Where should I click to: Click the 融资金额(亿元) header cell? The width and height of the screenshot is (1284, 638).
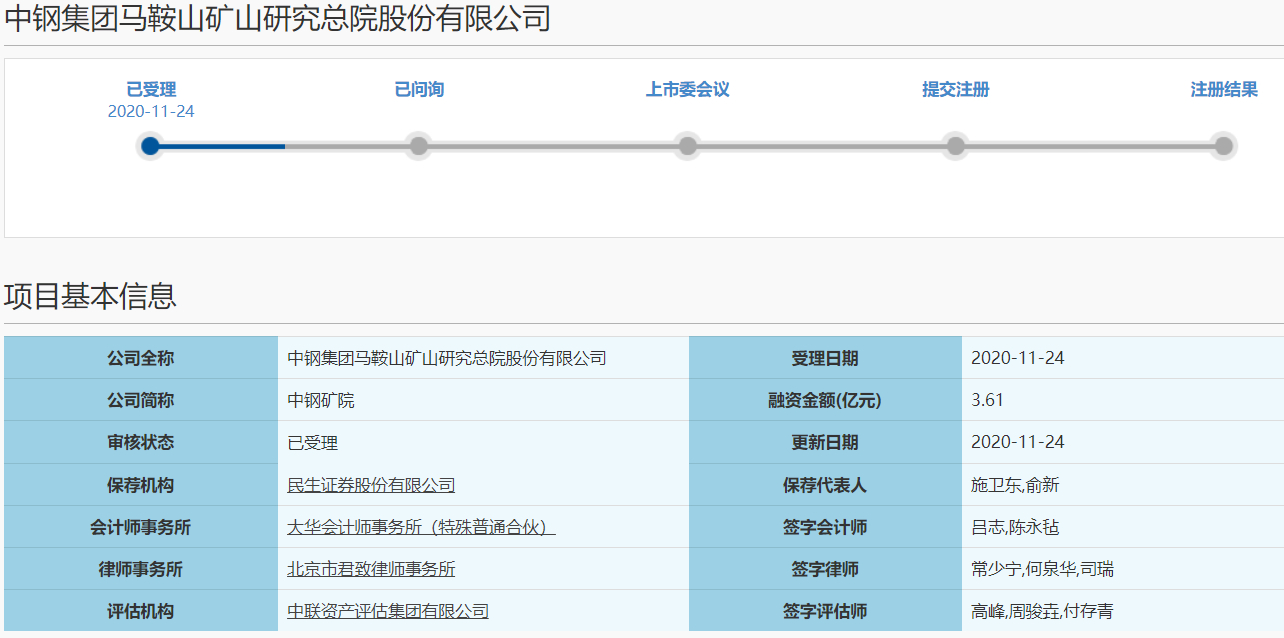tap(825, 400)
